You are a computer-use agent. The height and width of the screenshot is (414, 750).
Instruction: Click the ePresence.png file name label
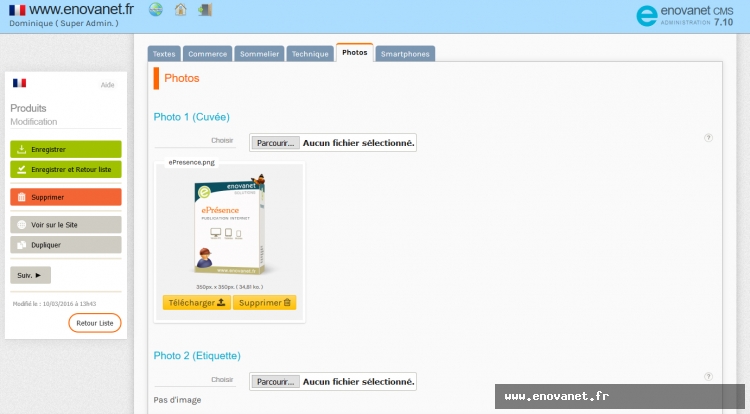tap(191, 163)
